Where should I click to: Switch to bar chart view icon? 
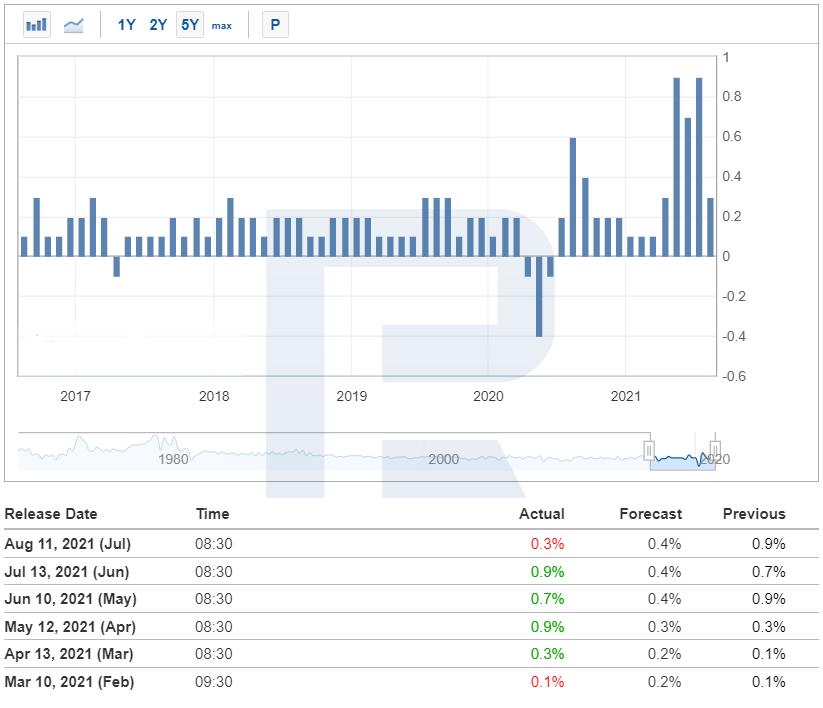(37, 25)
